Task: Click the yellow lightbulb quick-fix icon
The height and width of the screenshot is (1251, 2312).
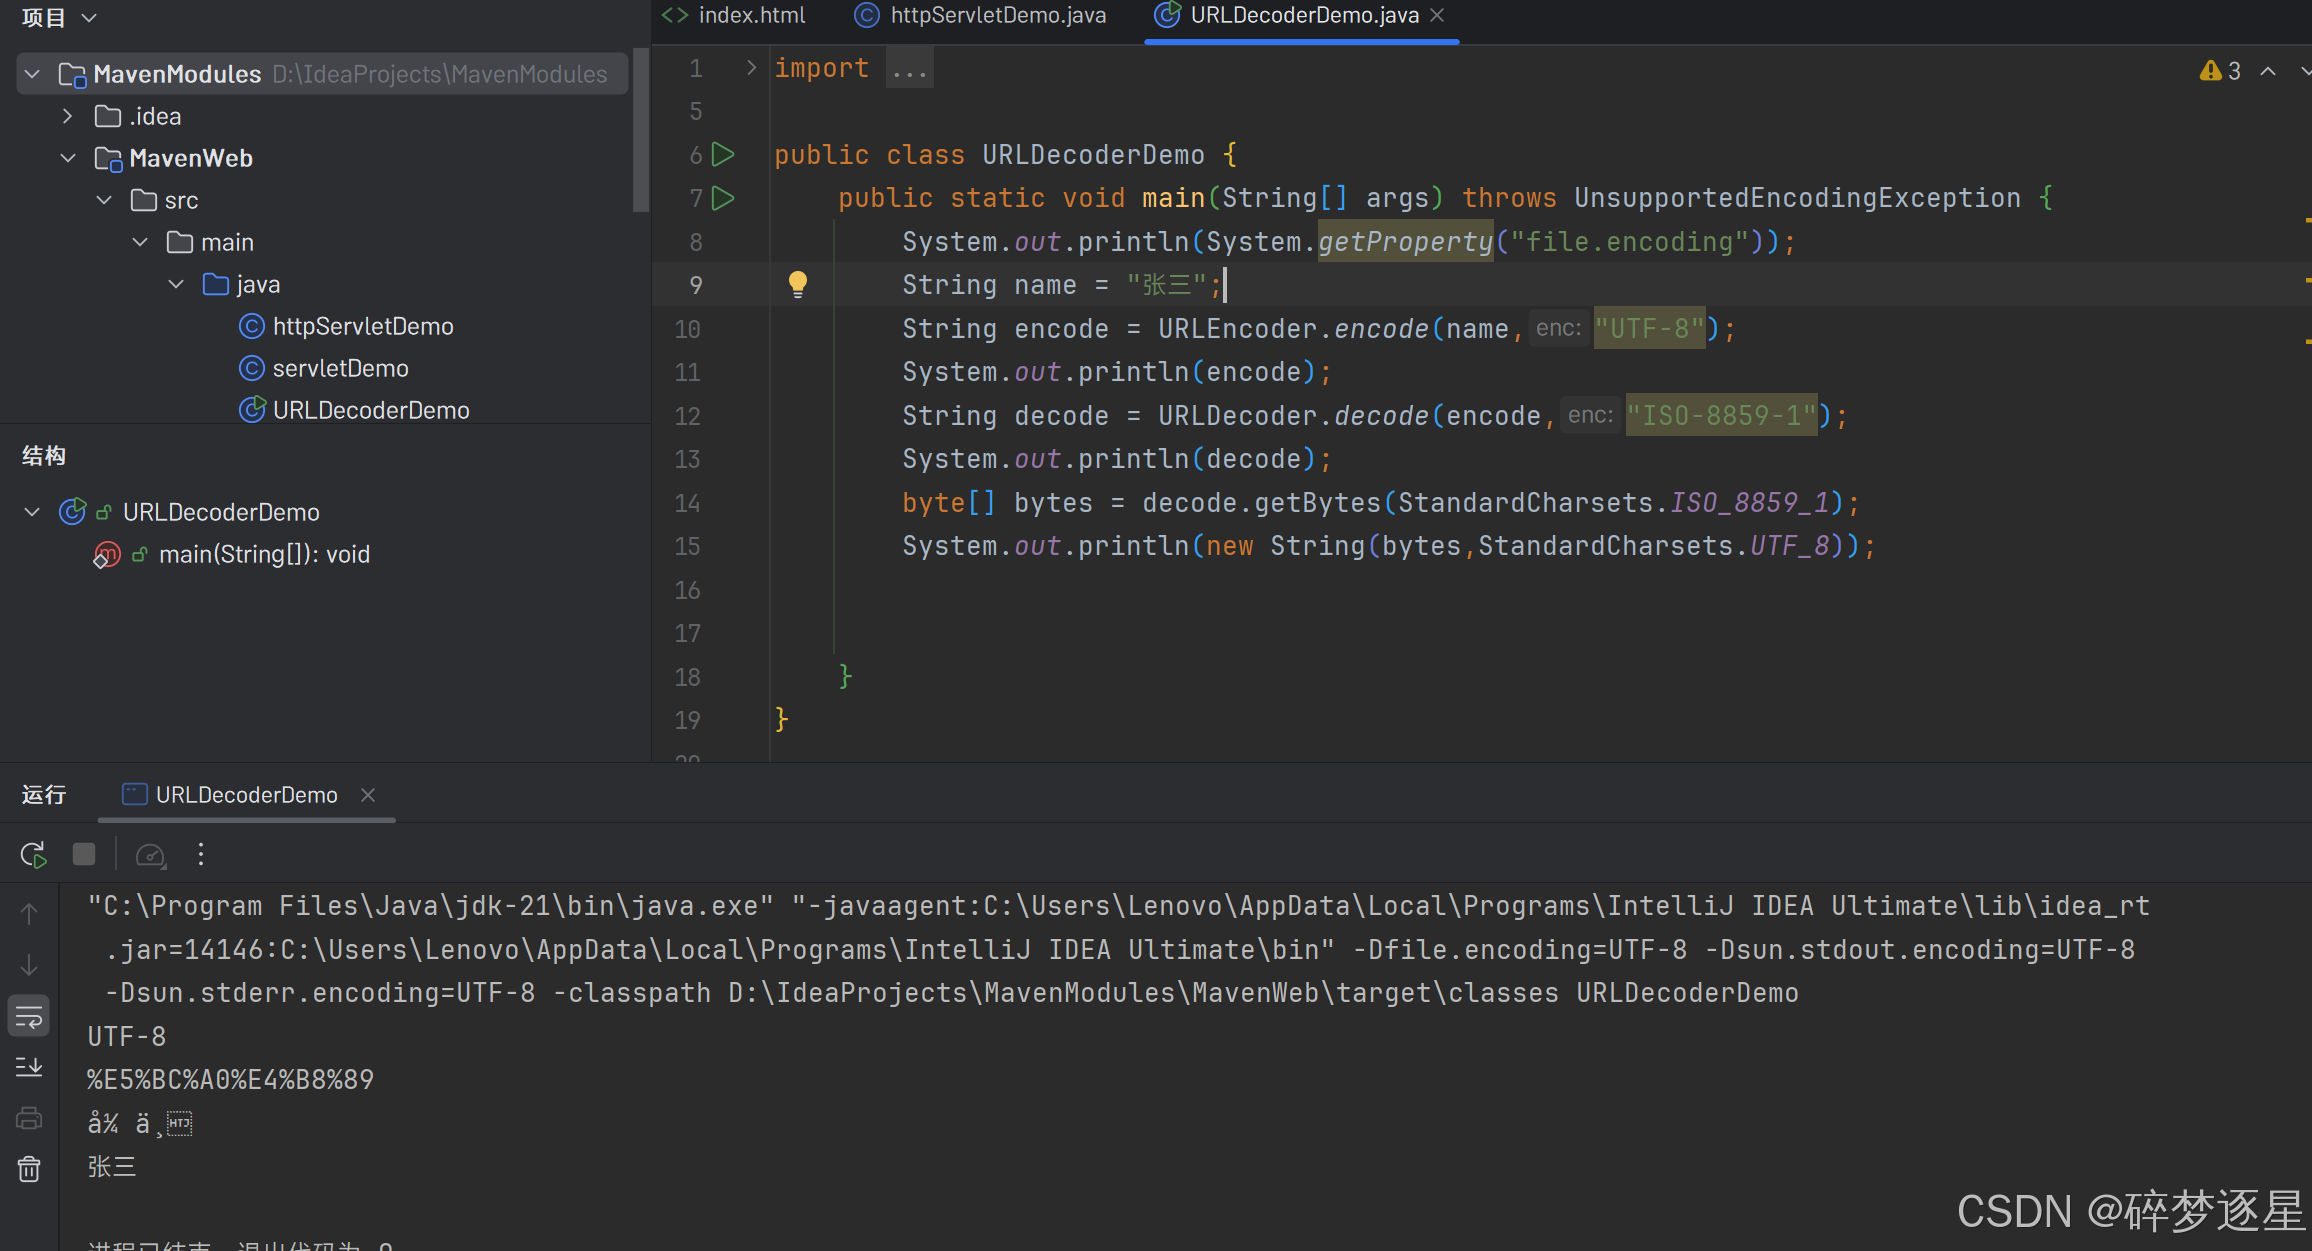Action: [x=797, y=285]
